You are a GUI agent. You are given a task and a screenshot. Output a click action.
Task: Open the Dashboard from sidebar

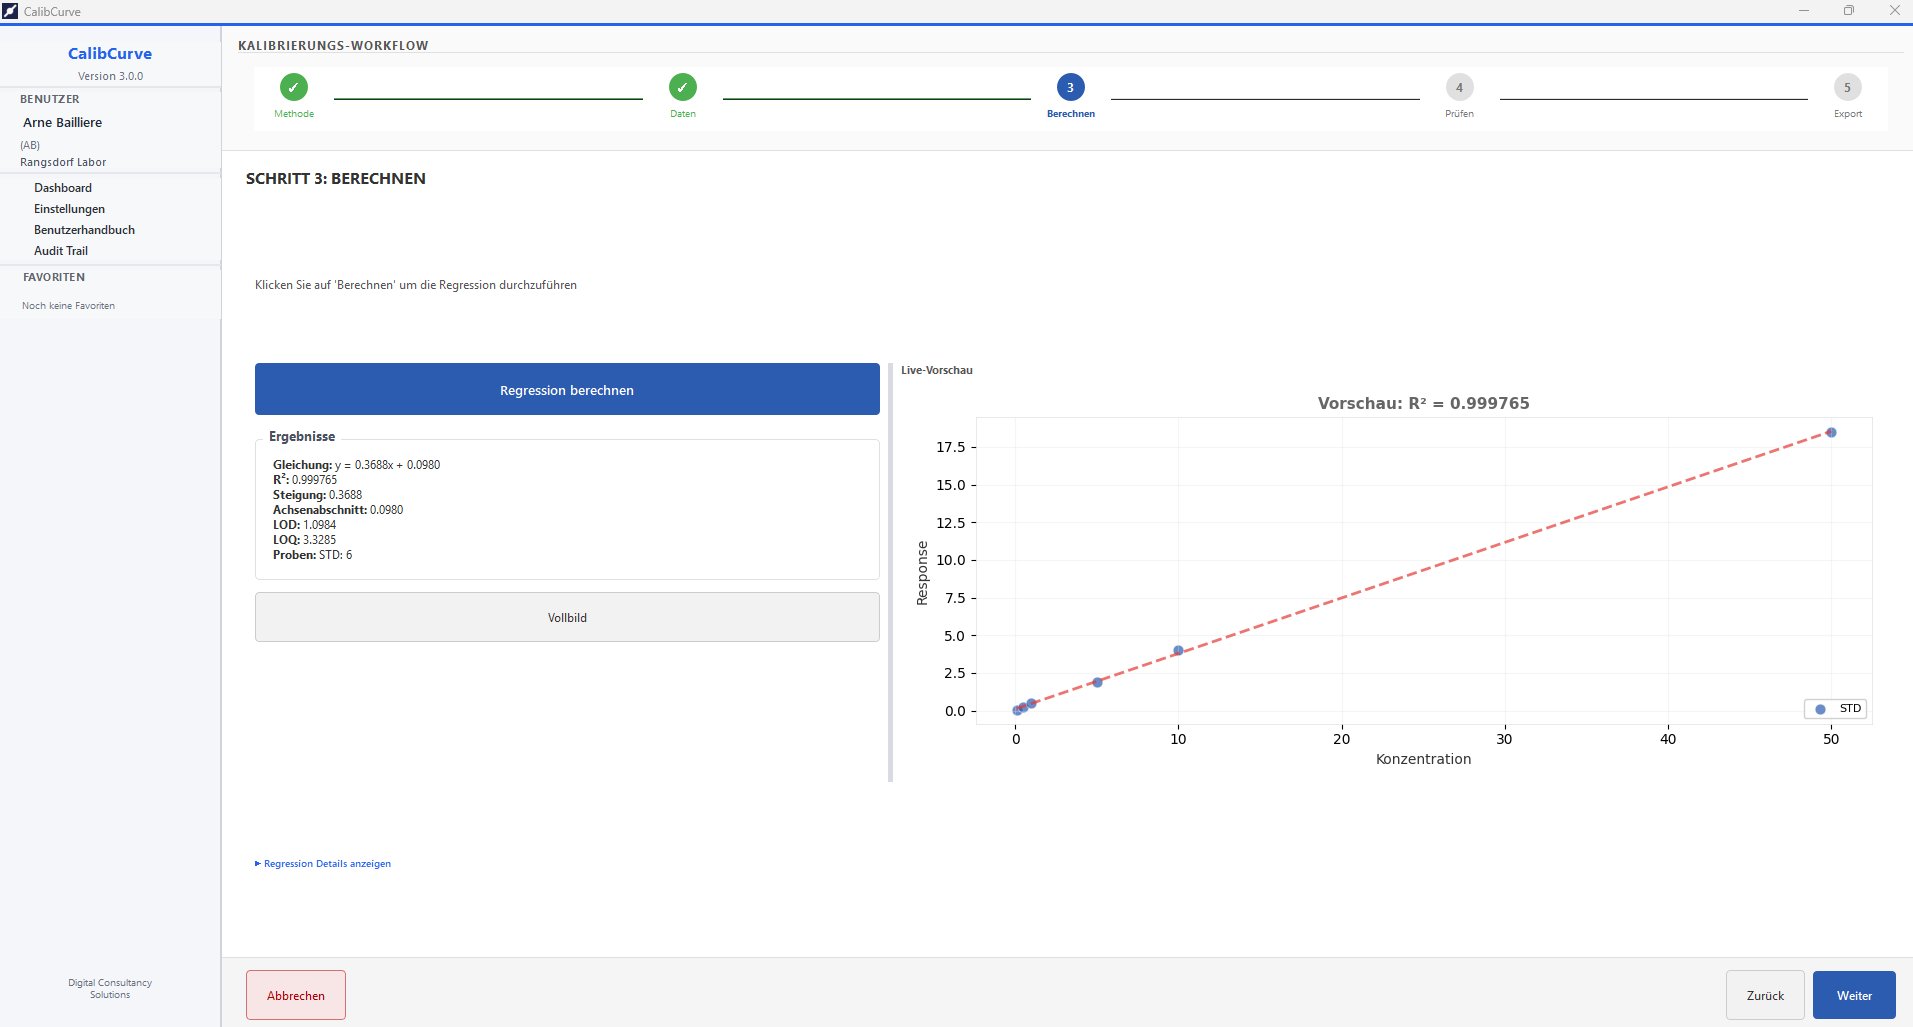63,188
